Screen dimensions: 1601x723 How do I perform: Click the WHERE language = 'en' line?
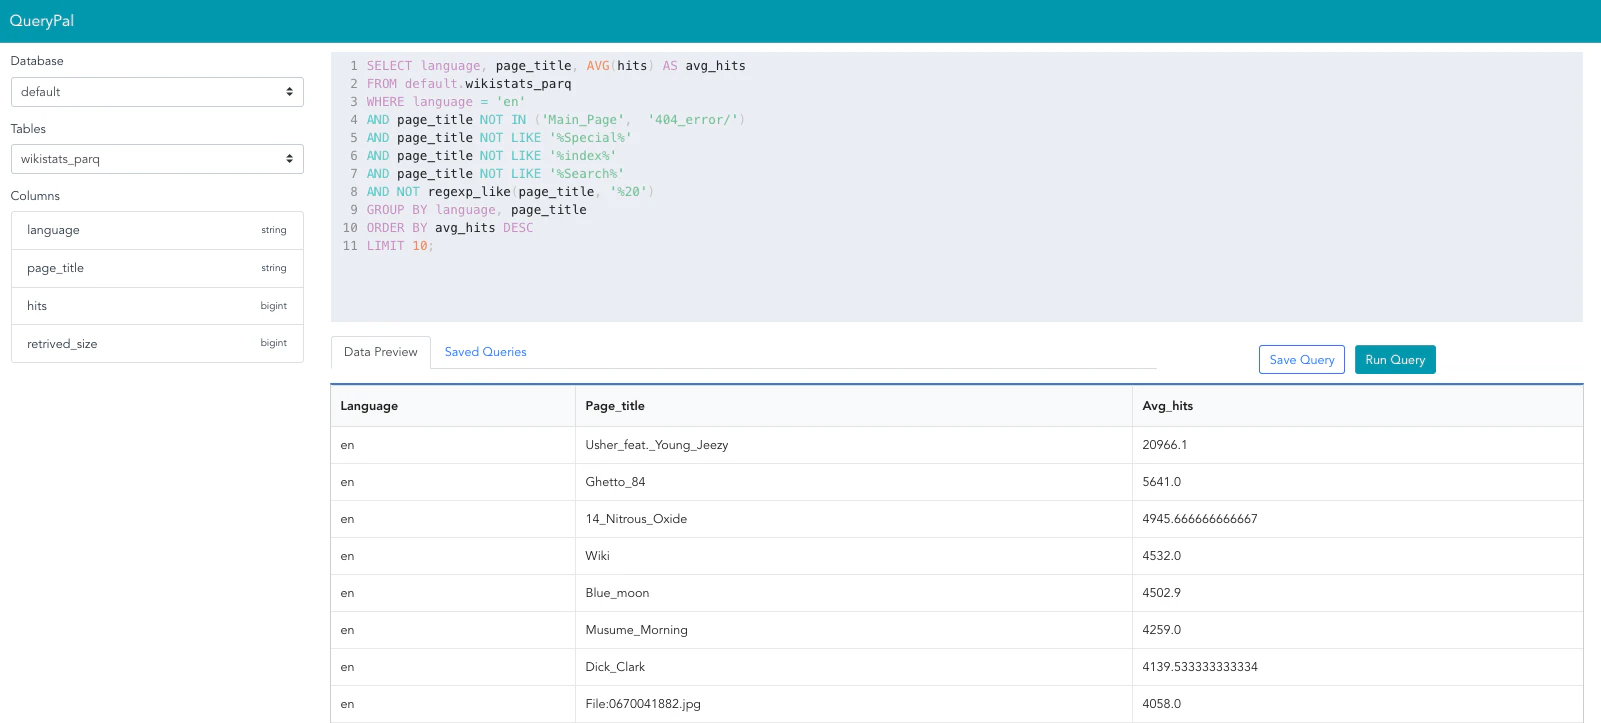click(x=446, y=102)
